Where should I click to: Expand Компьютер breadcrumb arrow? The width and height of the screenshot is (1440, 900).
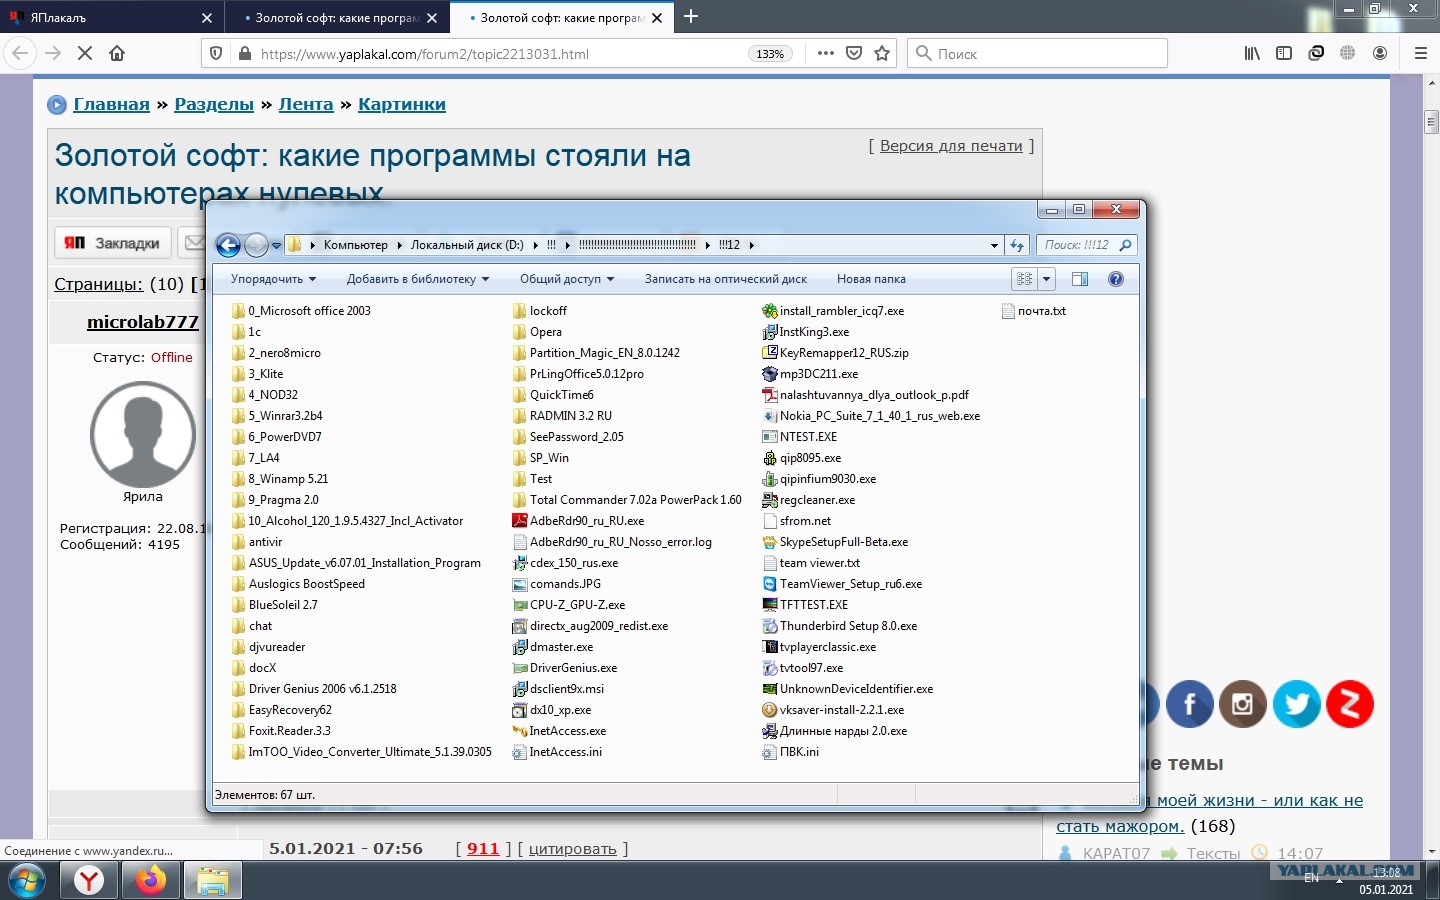[x=399, y=245]
